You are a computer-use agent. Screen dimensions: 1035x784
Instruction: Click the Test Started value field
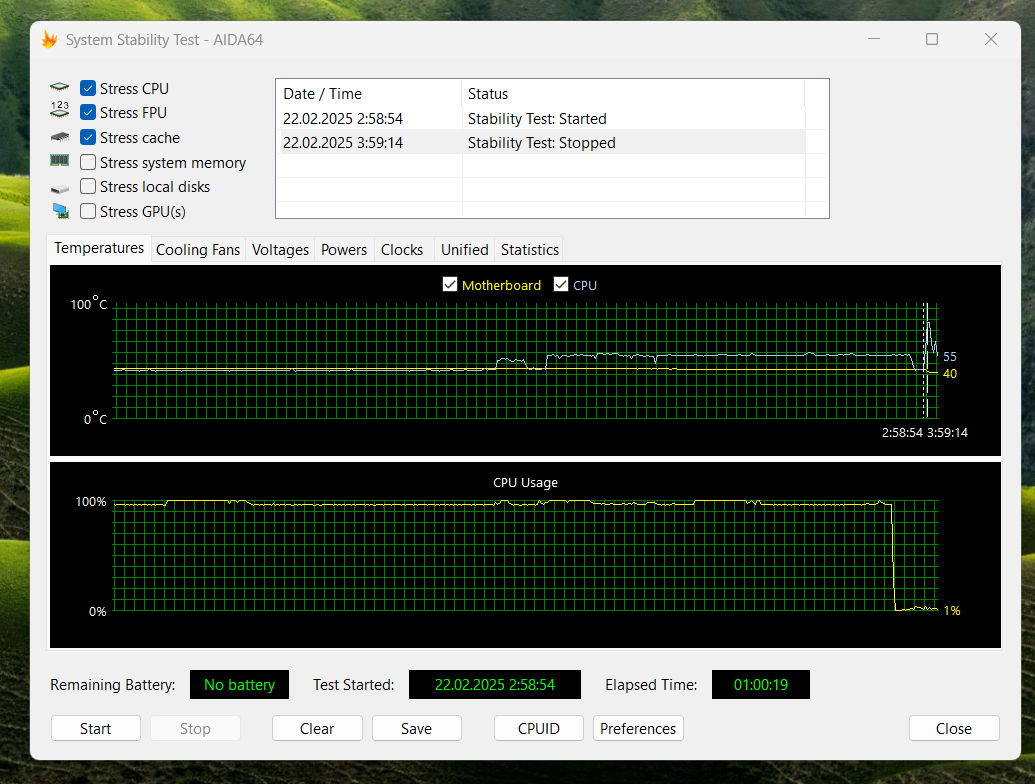495,685
